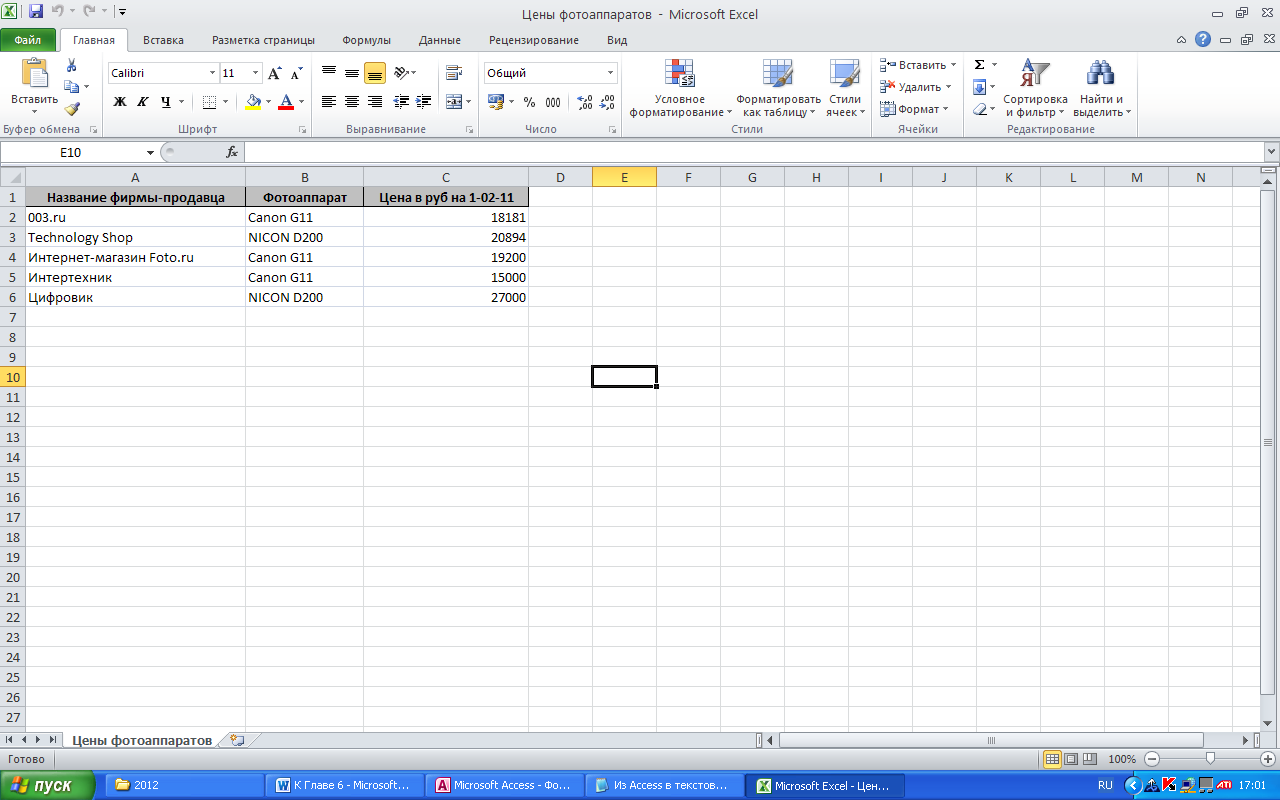This screenshot has width=1280, height=800.
Task: Apply the red font color swatch
Action: pyautogui.click(x=286, y=101)
